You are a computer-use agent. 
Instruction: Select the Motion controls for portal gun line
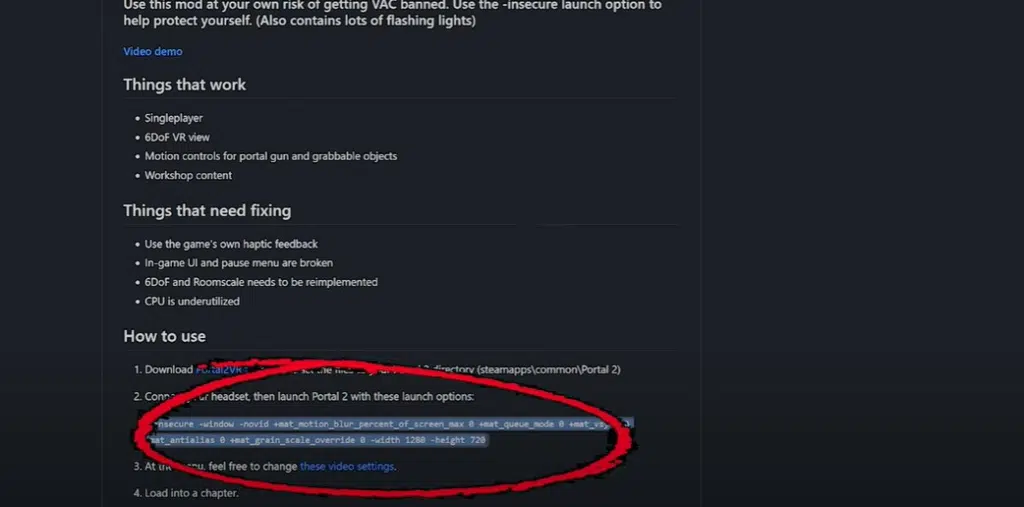coord(270,156)
